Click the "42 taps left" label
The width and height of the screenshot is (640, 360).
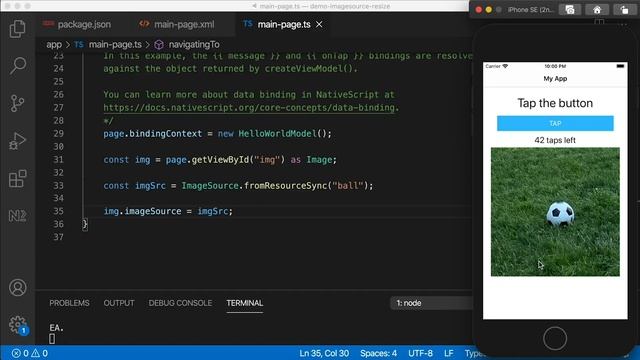point(555,140)
